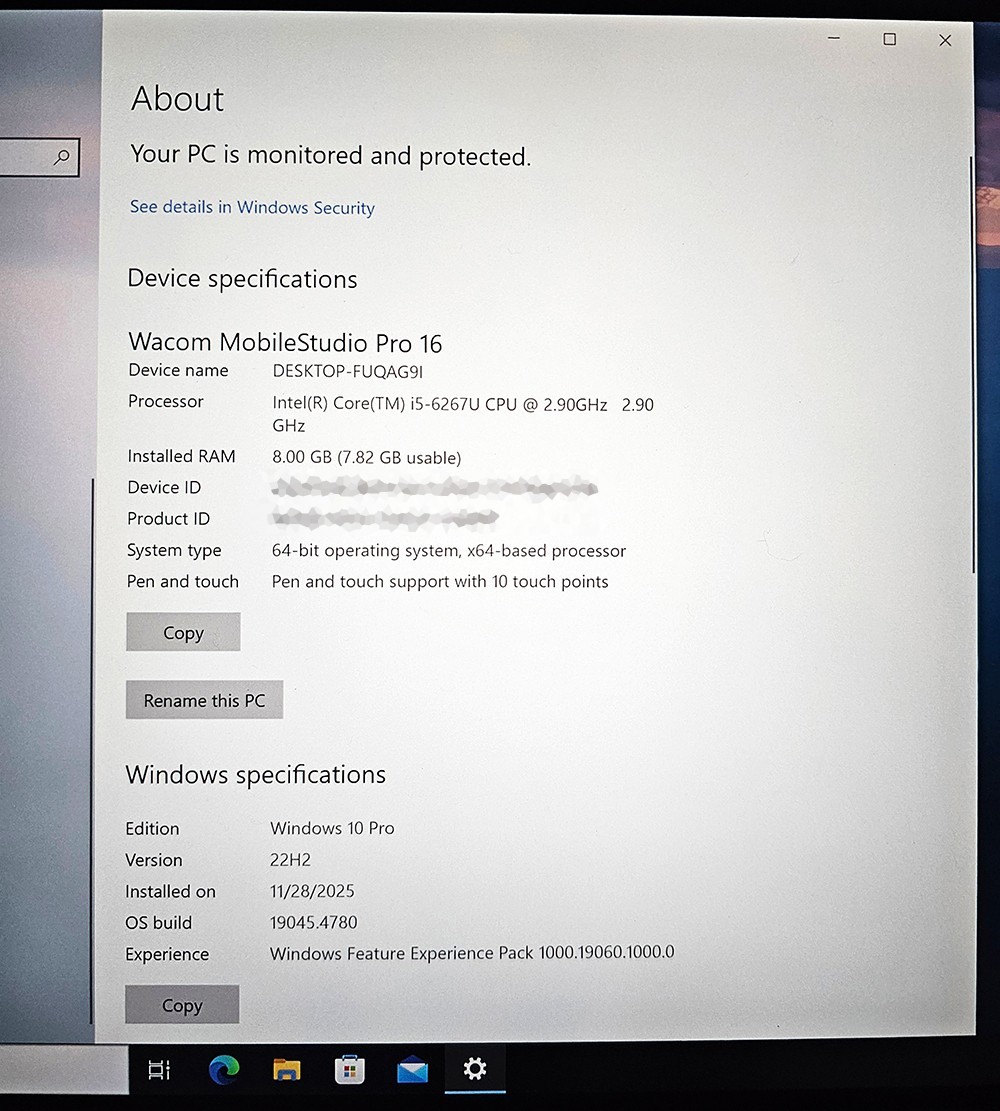Open the Mail app from the taskbar
The height and width of the screenshot is (1111, 1000).
(412, 1070)
